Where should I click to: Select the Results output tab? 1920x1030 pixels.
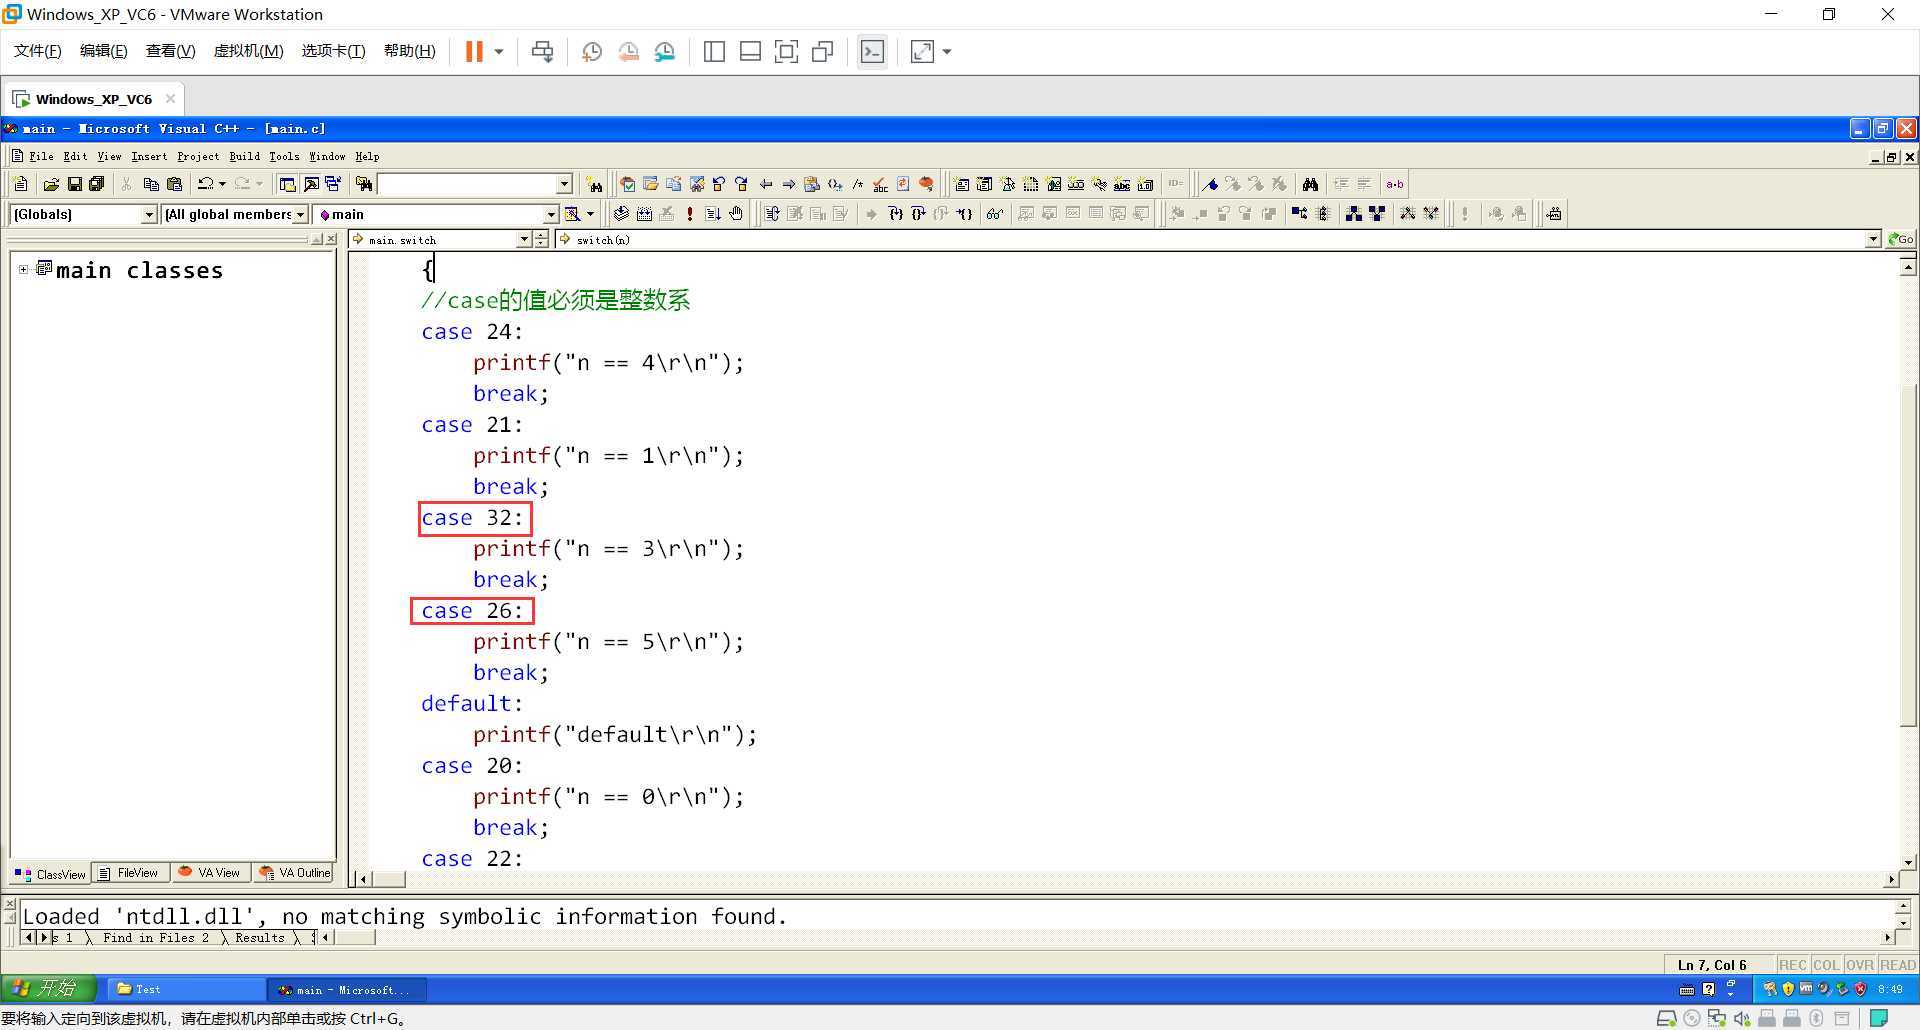260,938
